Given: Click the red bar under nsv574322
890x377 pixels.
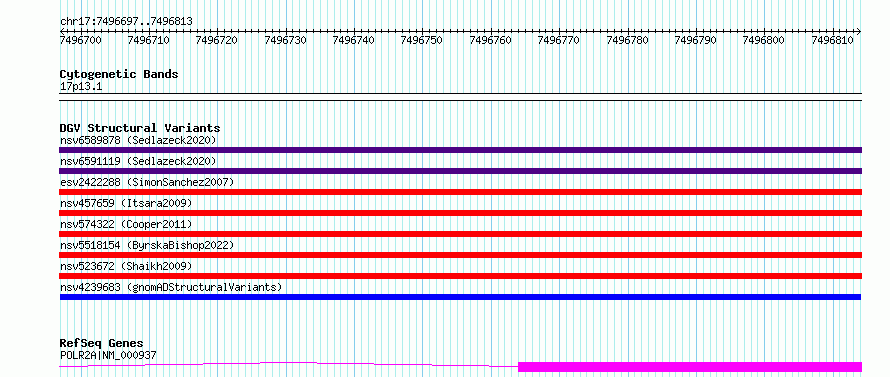Looking at the screenshot, I should tap(460, 234).
